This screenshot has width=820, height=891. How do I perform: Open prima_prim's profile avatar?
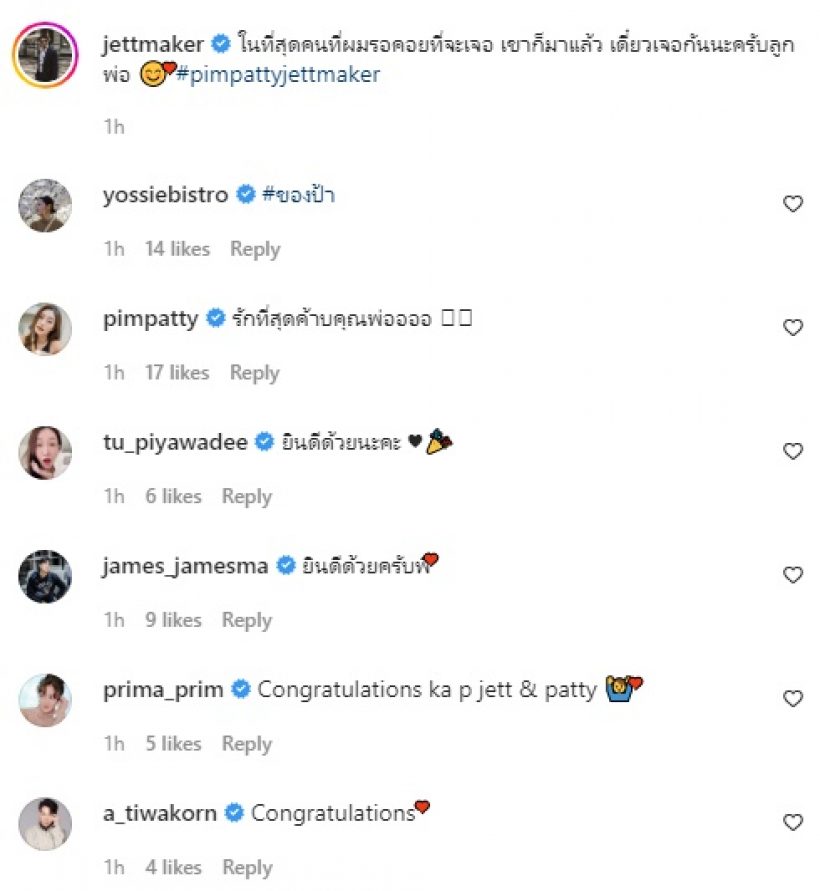click(45, 700)
